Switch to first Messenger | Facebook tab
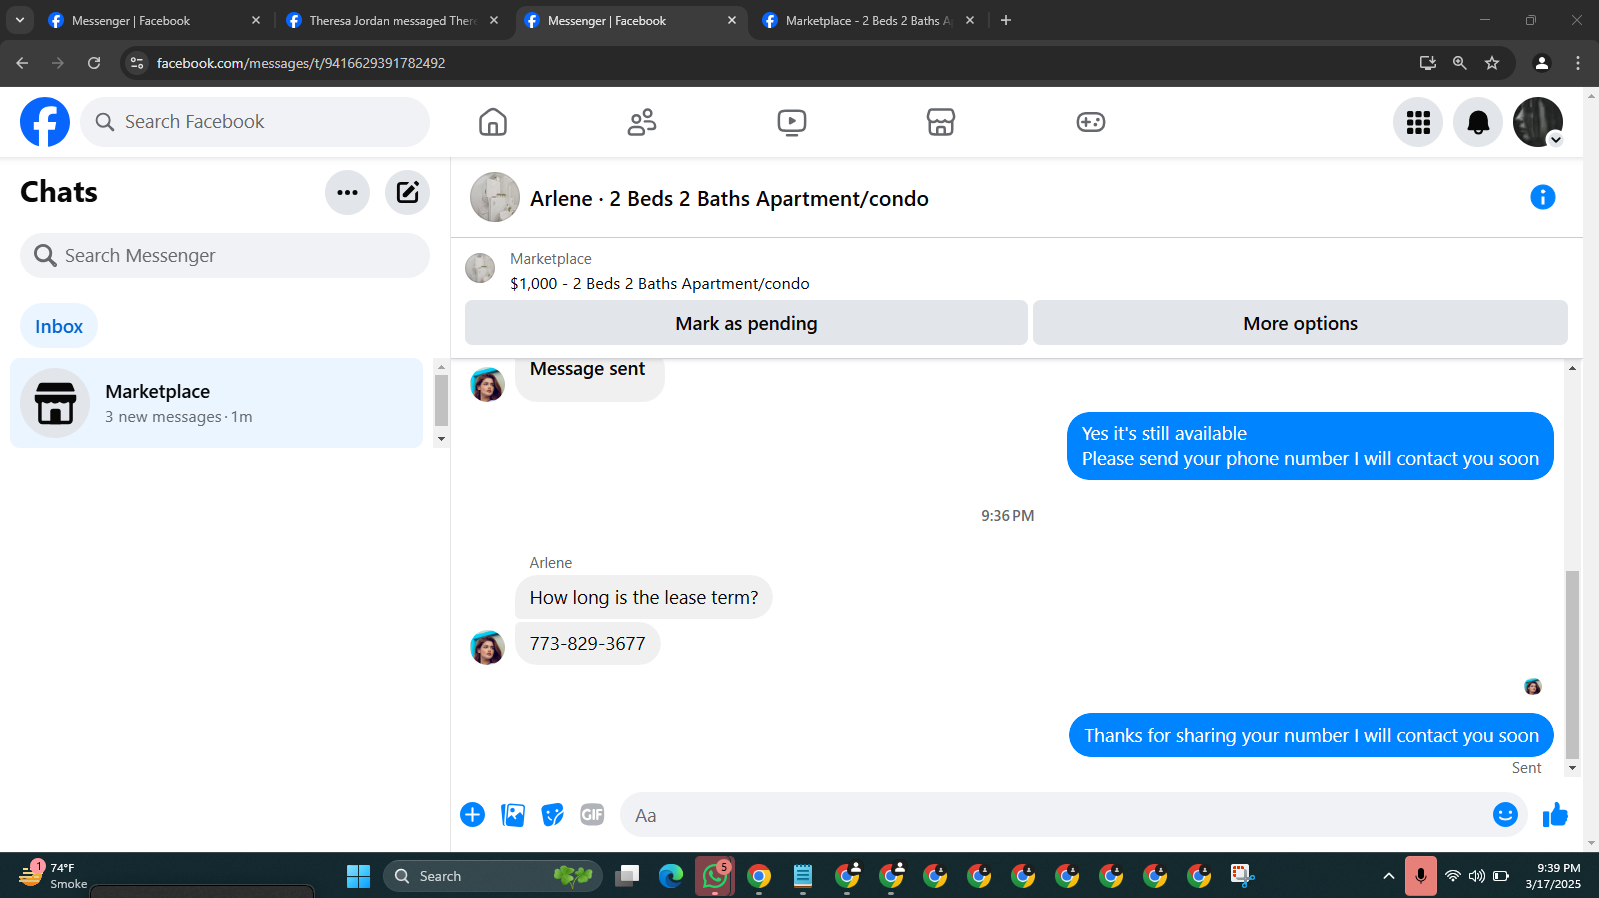This screenshot has width=1599, height=898. pyautogui.click(x=154, y=20)
